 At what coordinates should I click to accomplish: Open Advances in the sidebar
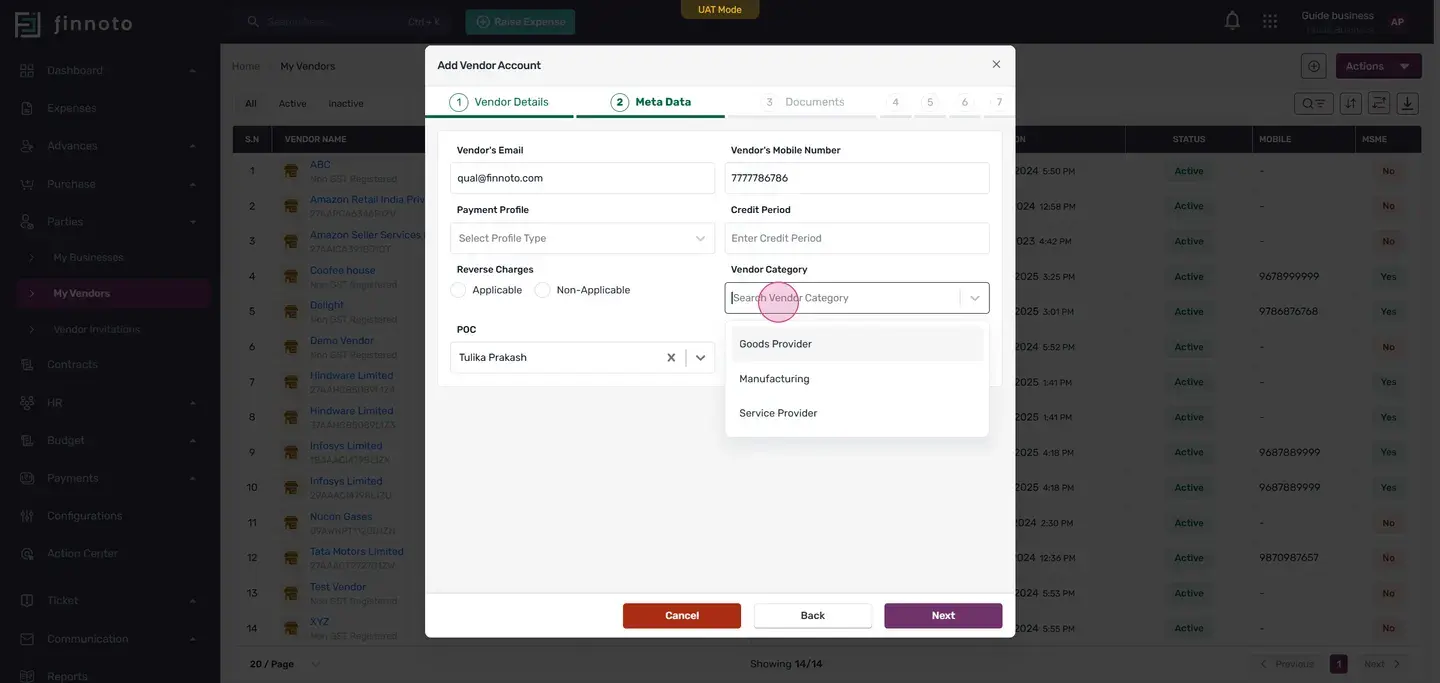tap(72, 146)
